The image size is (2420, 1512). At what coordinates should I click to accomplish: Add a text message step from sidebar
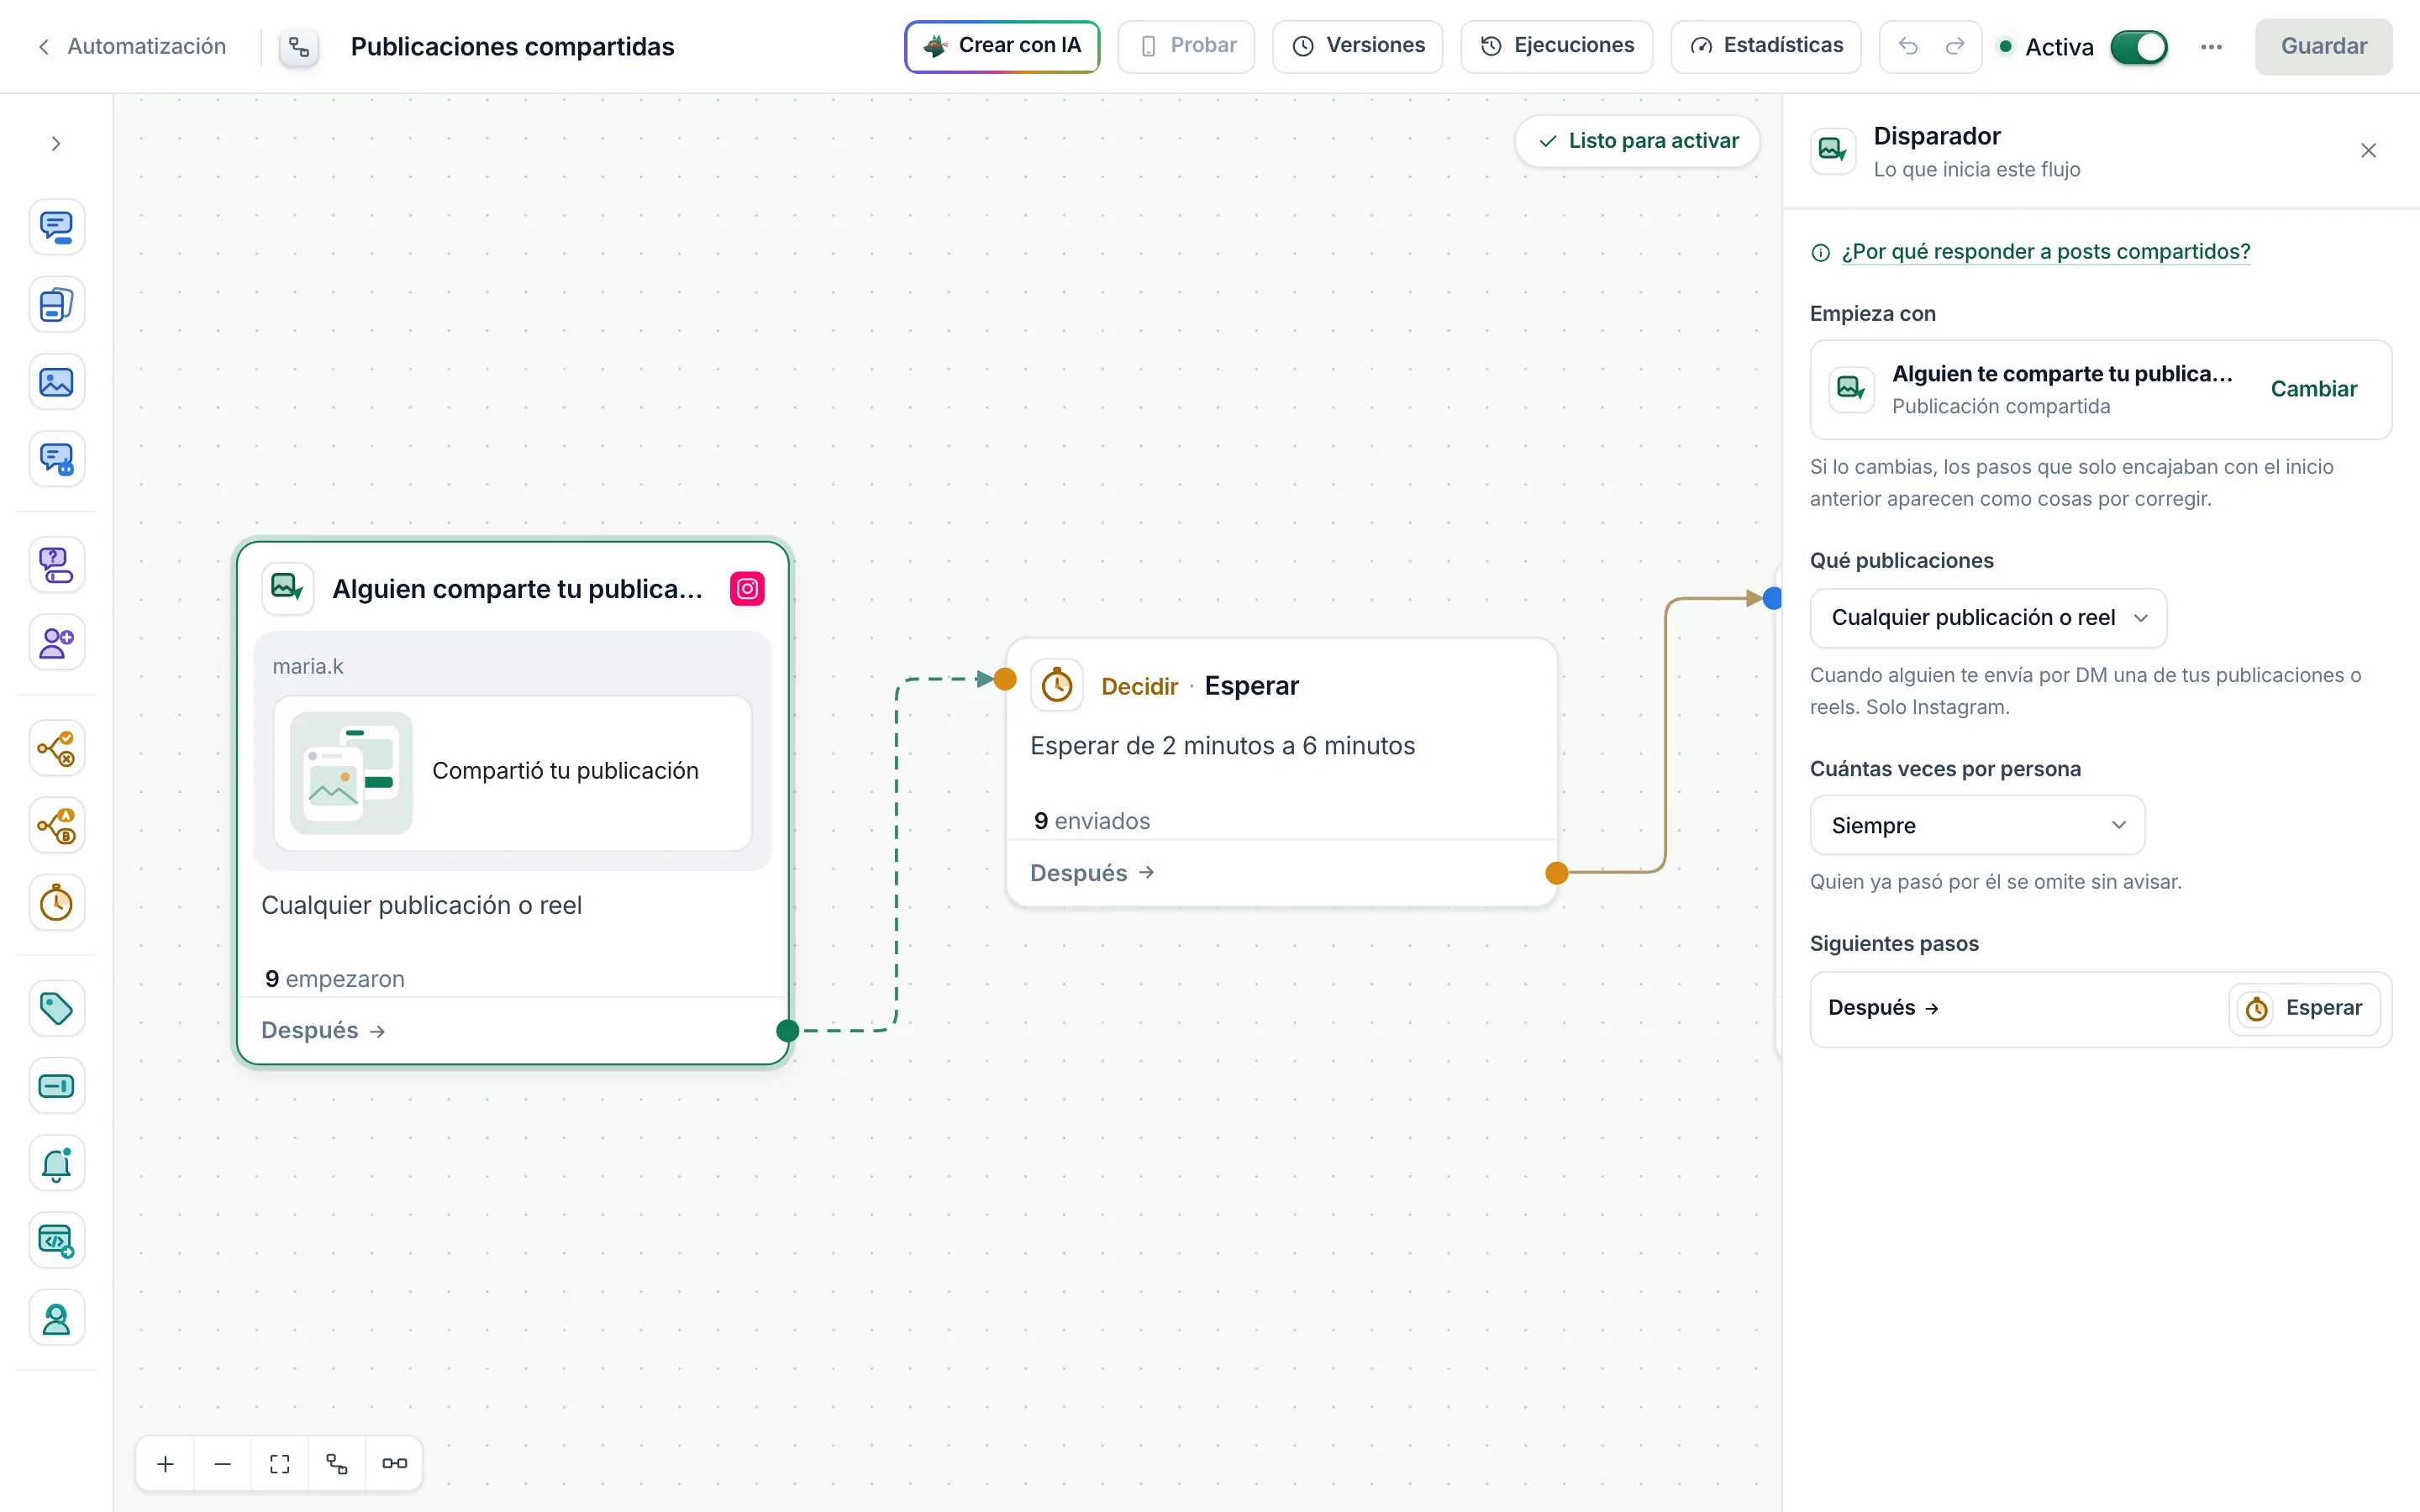point(56,227)
